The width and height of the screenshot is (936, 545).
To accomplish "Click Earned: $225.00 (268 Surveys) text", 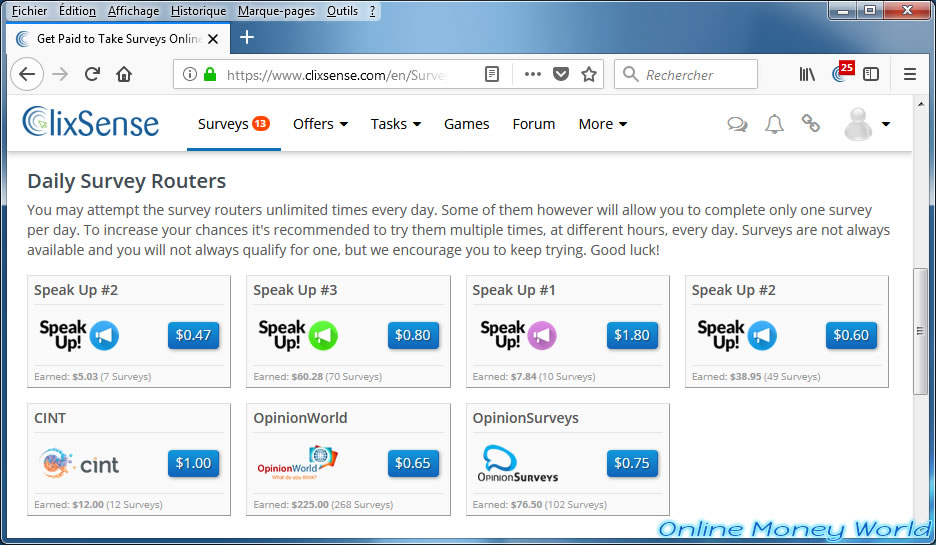I will pyautogui.click(x=323, y=504).
